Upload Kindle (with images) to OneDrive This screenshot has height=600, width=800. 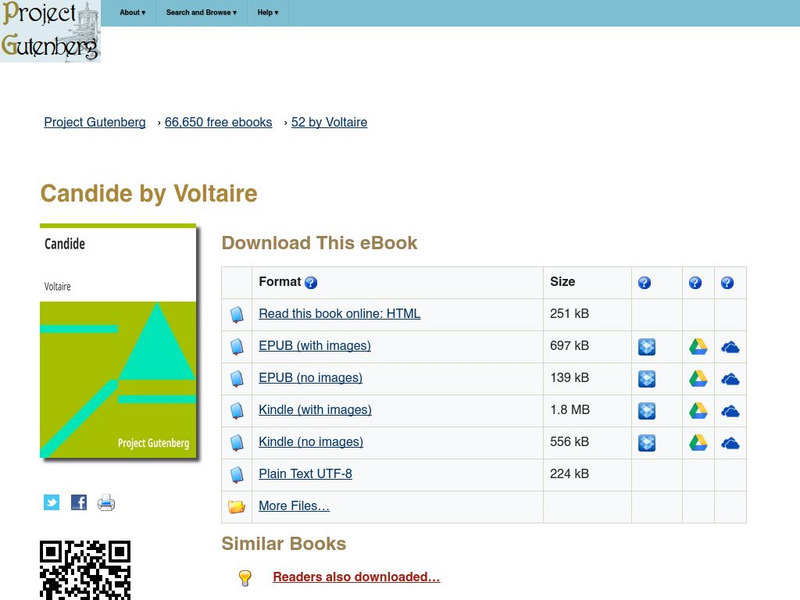731,409
